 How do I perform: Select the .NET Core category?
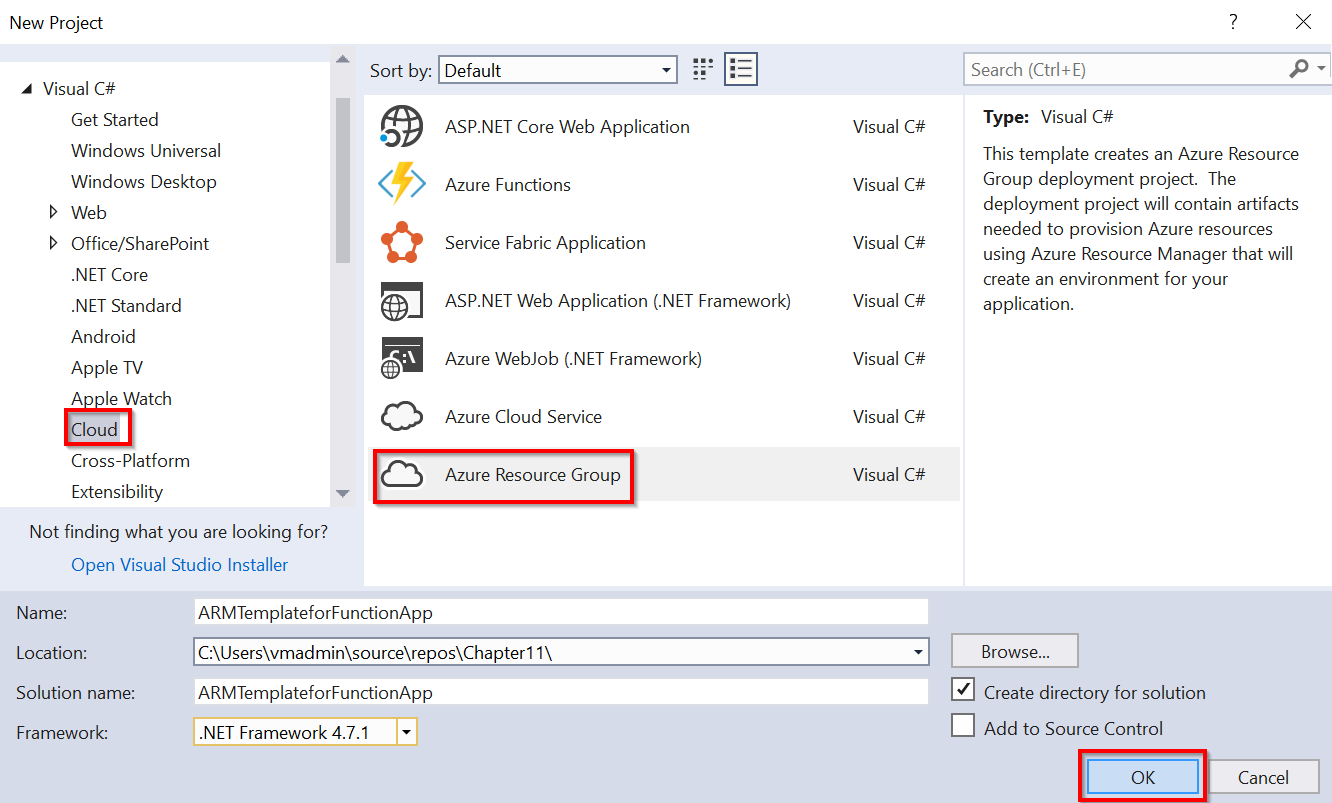coord(109,275)
